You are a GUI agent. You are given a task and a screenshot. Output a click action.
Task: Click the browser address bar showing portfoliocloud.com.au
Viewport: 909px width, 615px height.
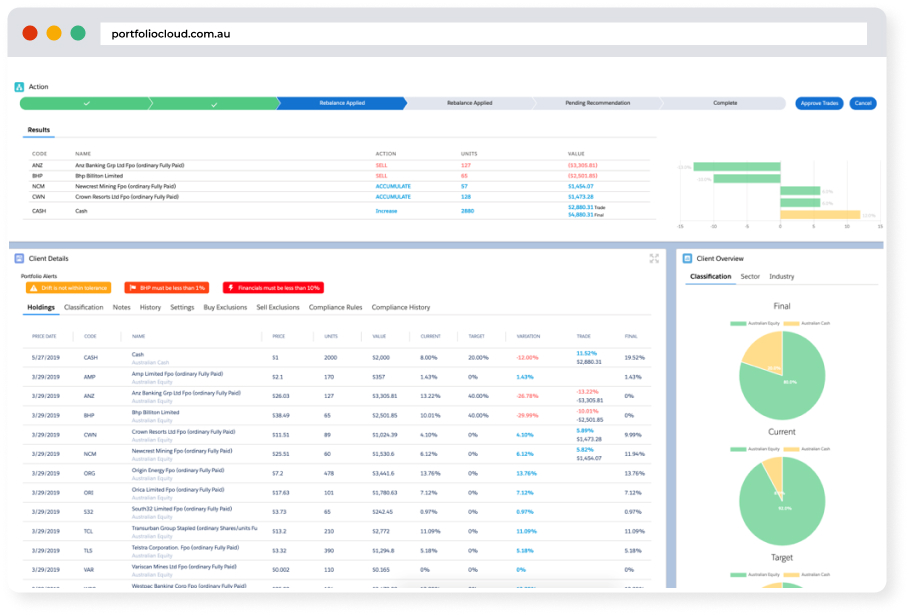click(483, 34)
